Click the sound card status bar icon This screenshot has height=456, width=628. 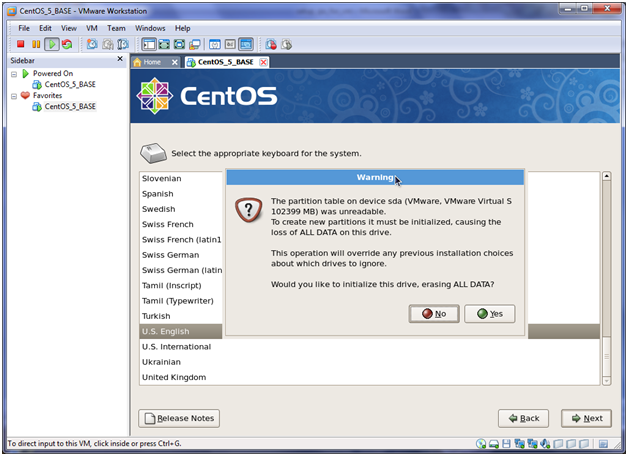545,443
